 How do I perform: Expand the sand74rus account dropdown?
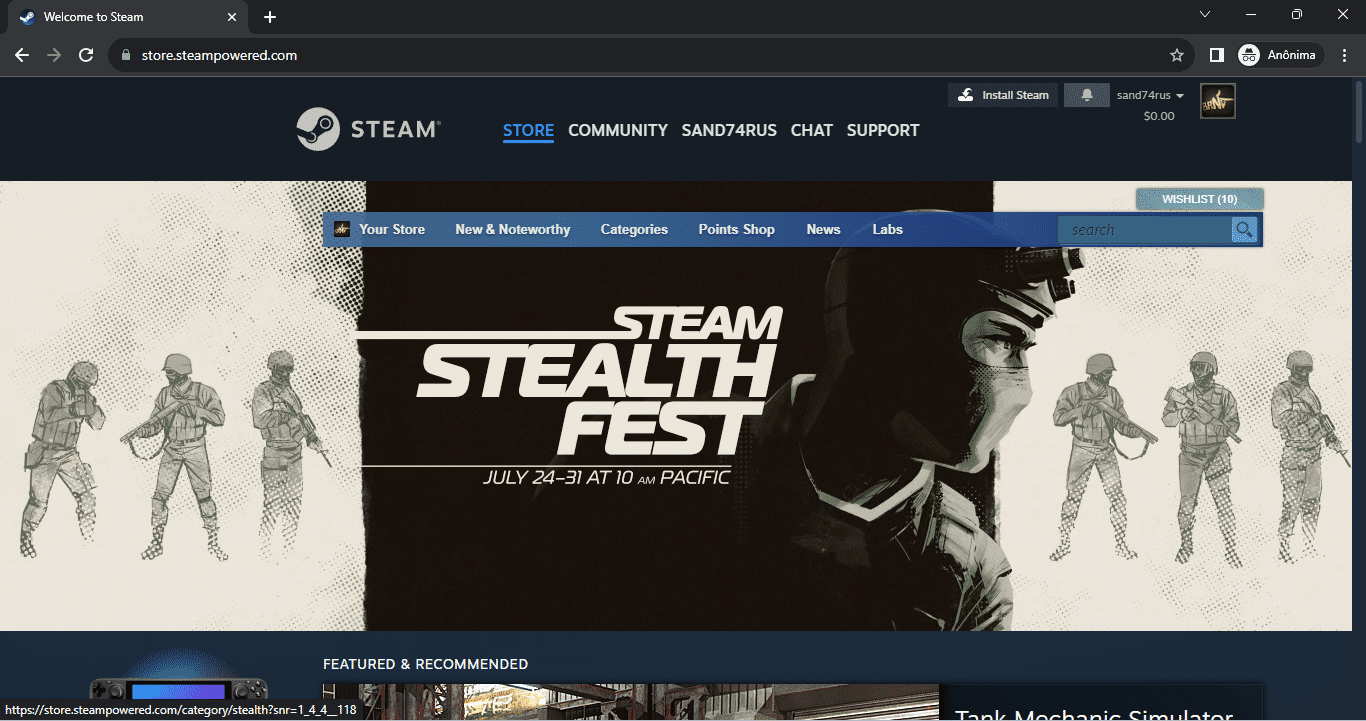pos(1150,95)
